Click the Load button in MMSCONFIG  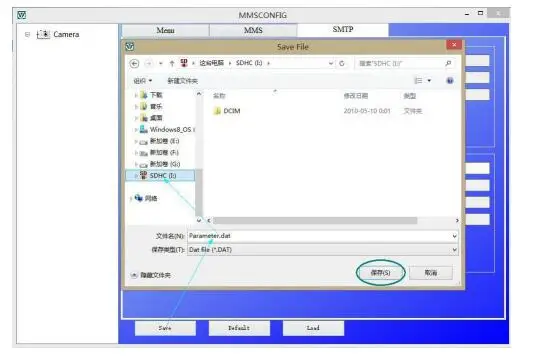[313, 328]
